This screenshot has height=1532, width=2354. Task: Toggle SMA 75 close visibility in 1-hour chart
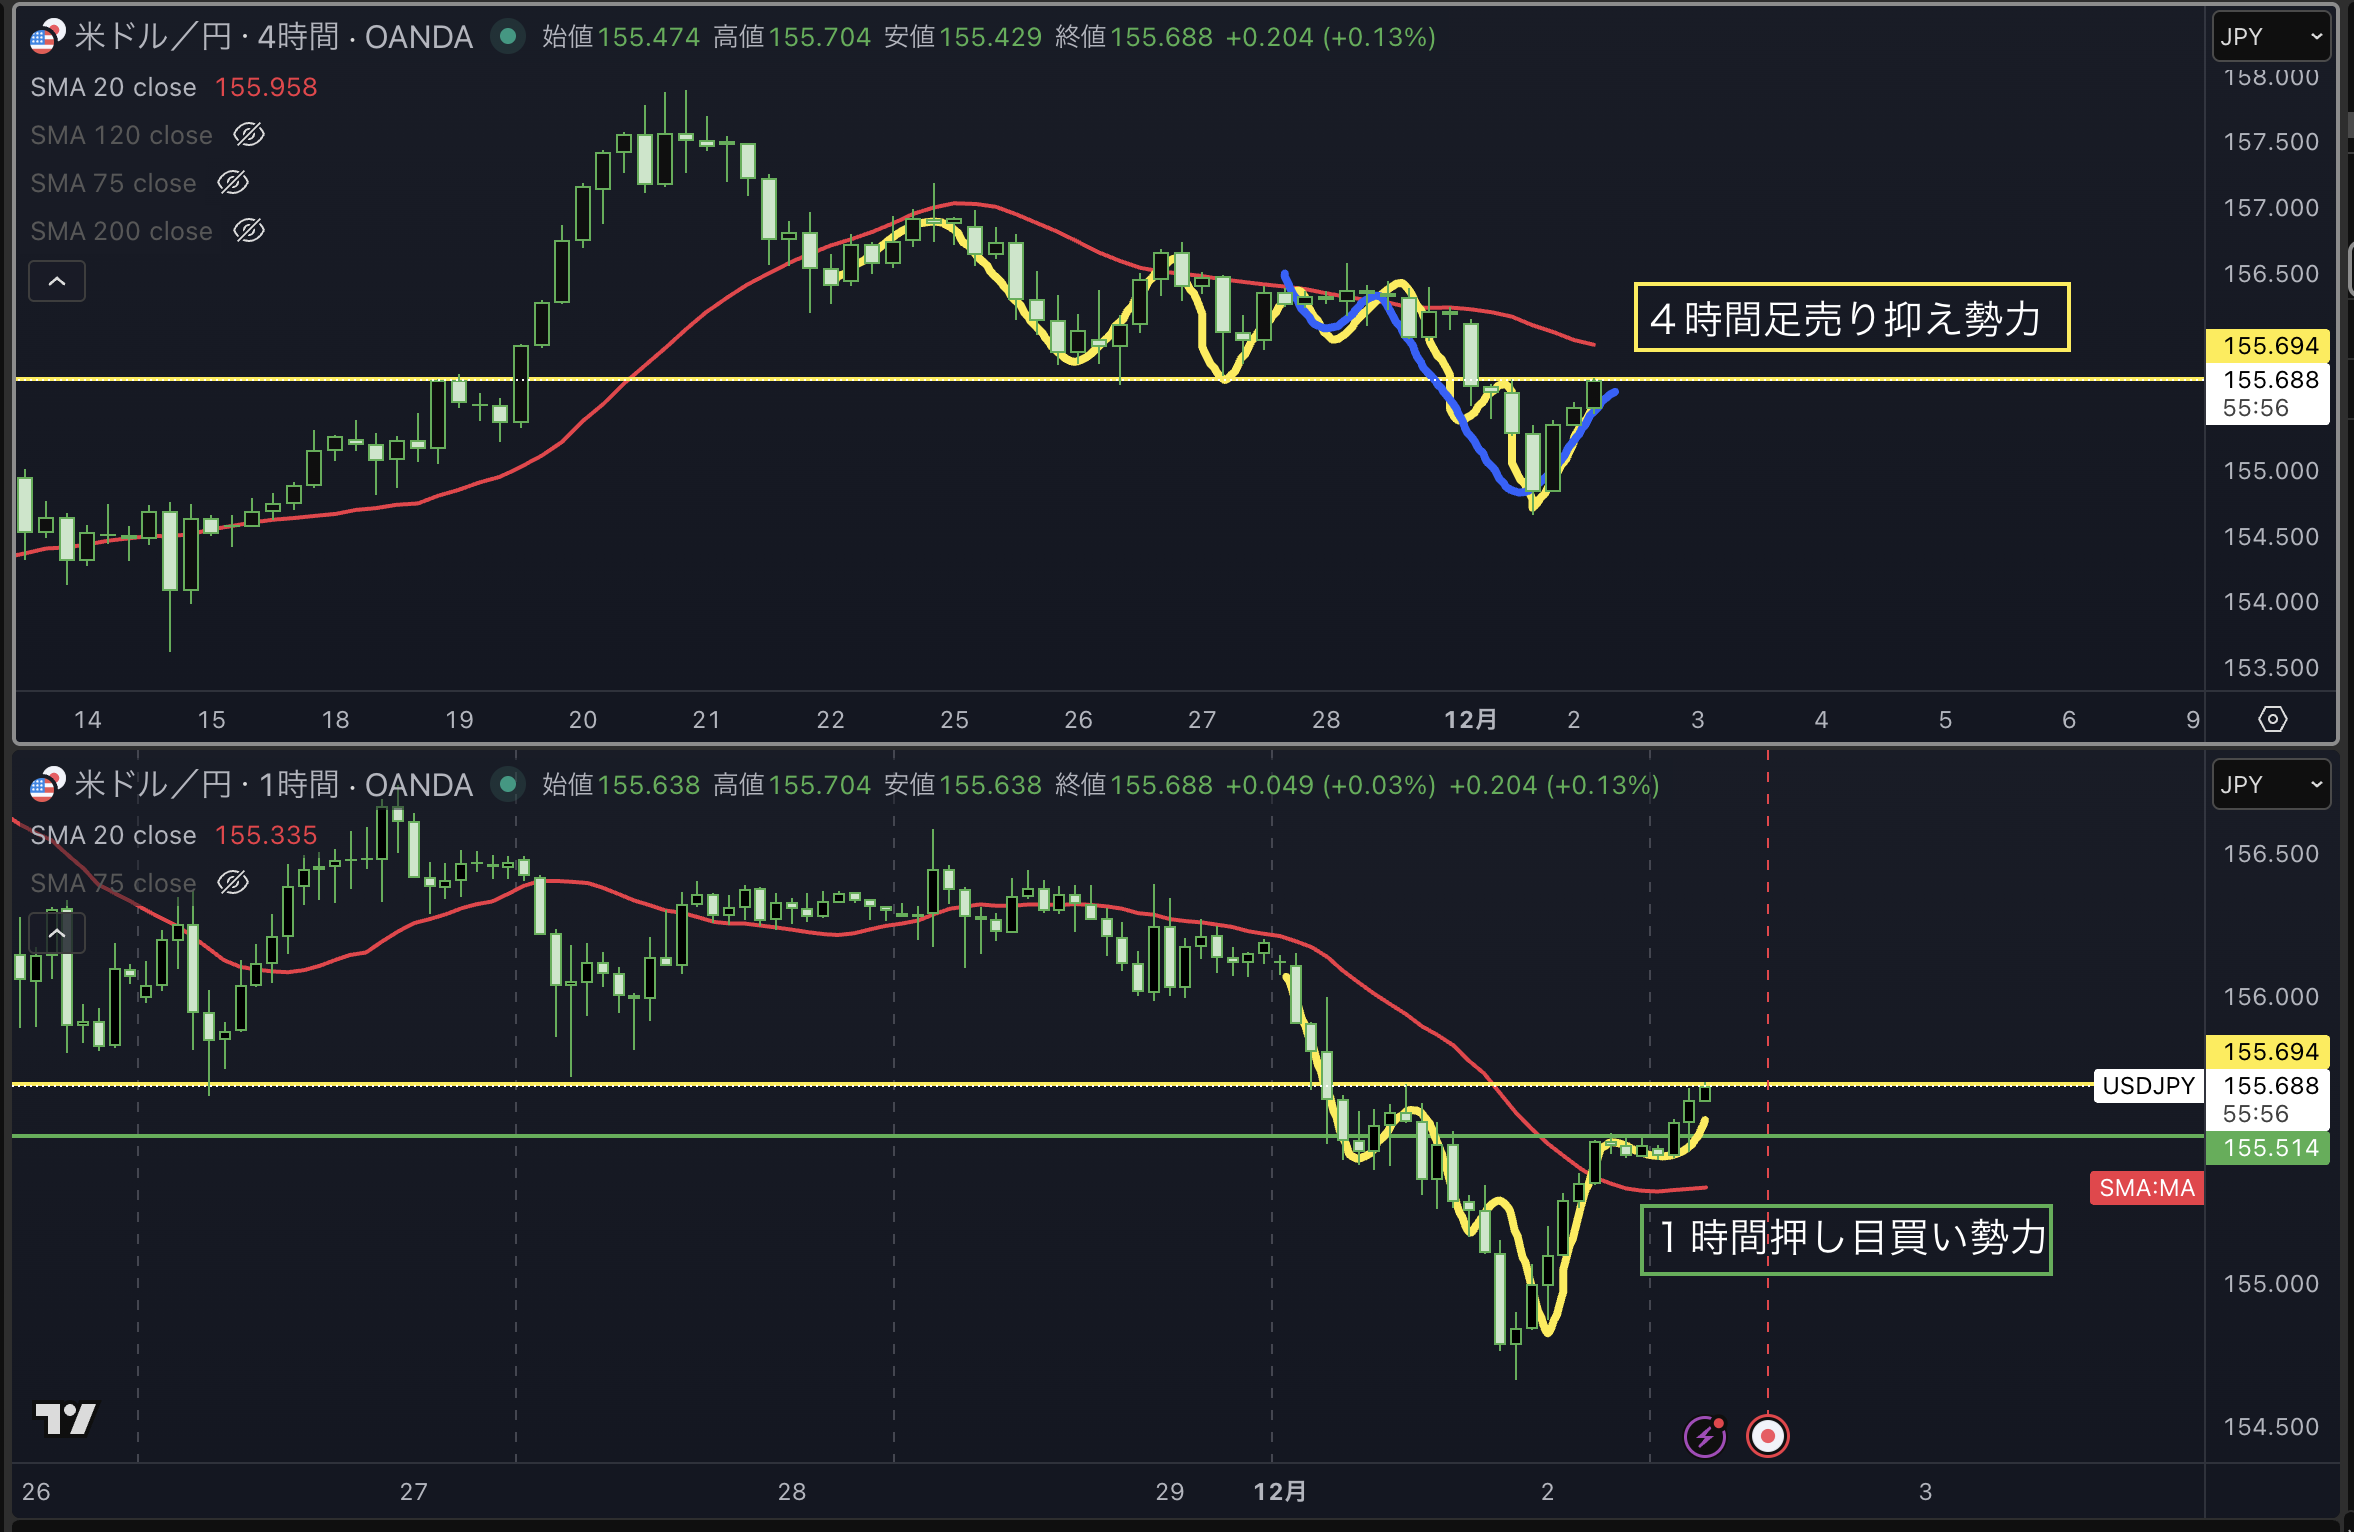click(x=233, y=882)
